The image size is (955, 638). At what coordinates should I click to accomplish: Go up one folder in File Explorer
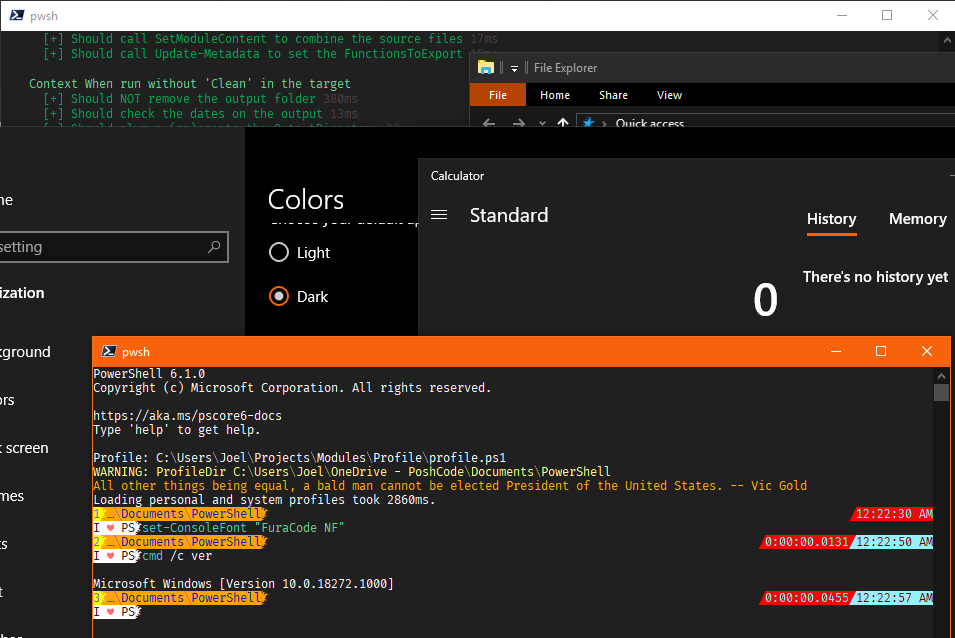(563, 123)
